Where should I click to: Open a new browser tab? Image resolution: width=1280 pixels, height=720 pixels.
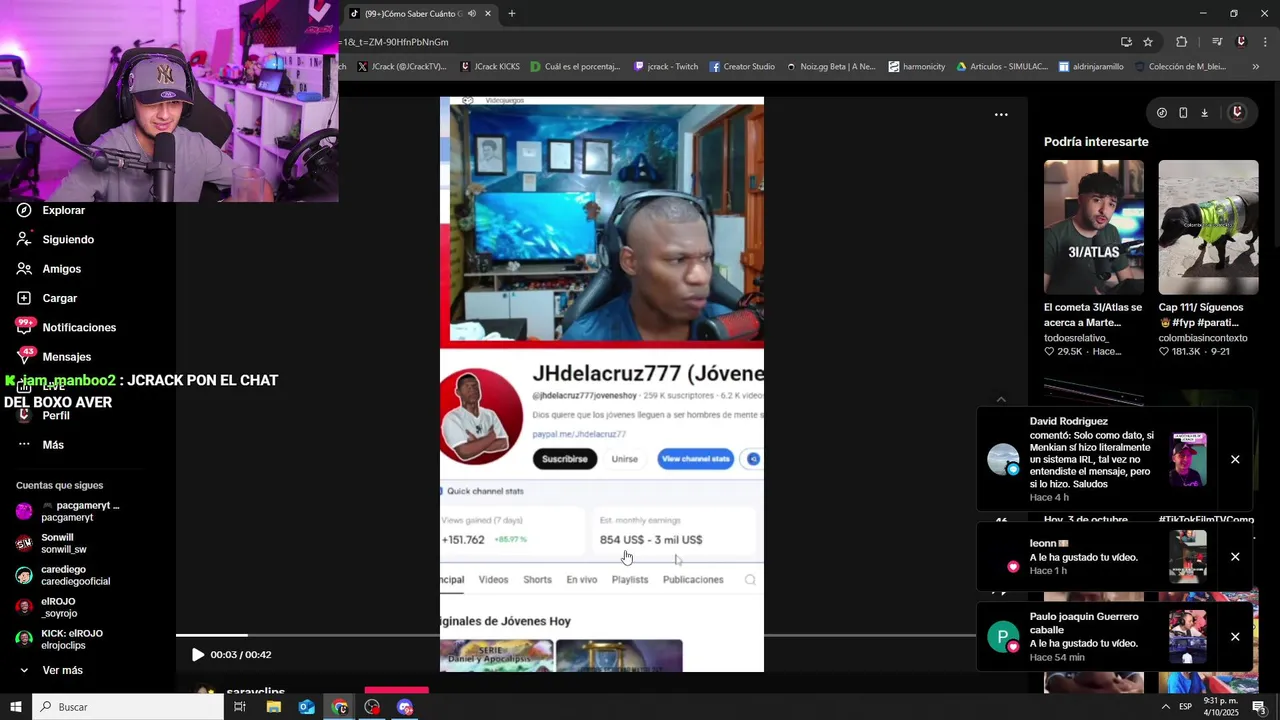pyautogui.click(x=512, y=14)
